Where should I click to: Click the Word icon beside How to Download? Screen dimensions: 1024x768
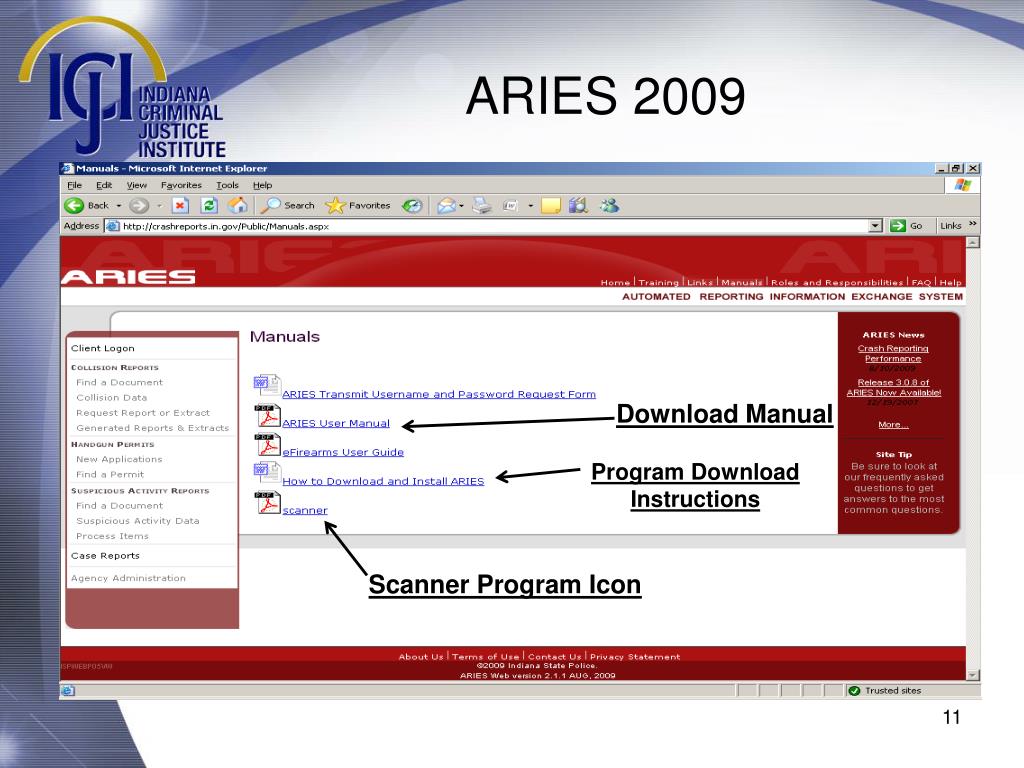pos(267,472)
